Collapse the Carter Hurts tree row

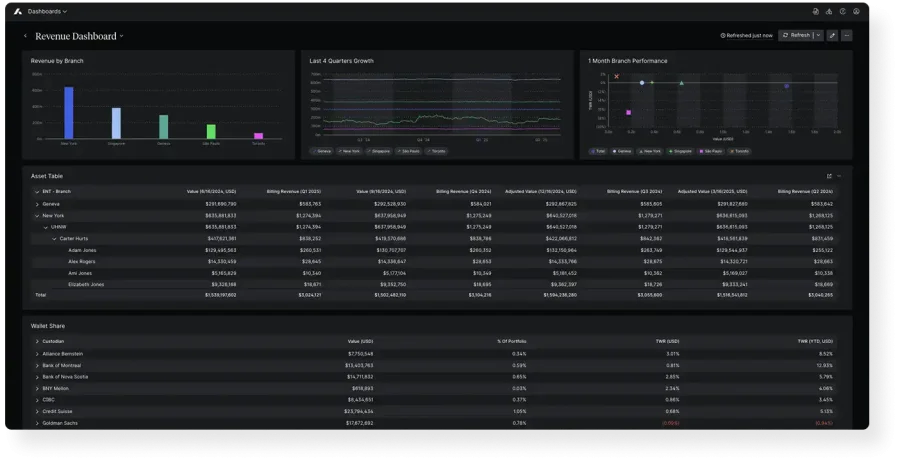(x=54, y=238)
